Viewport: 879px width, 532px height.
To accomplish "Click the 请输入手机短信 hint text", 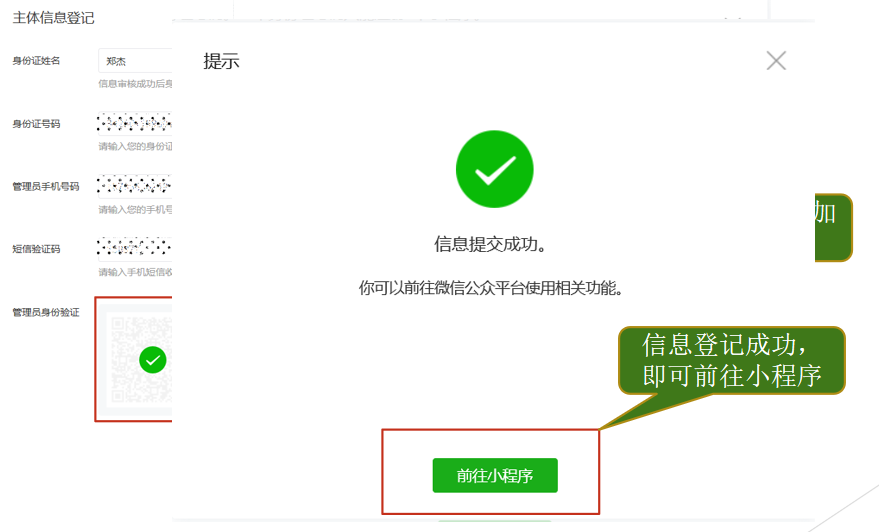I will (135, 272).
